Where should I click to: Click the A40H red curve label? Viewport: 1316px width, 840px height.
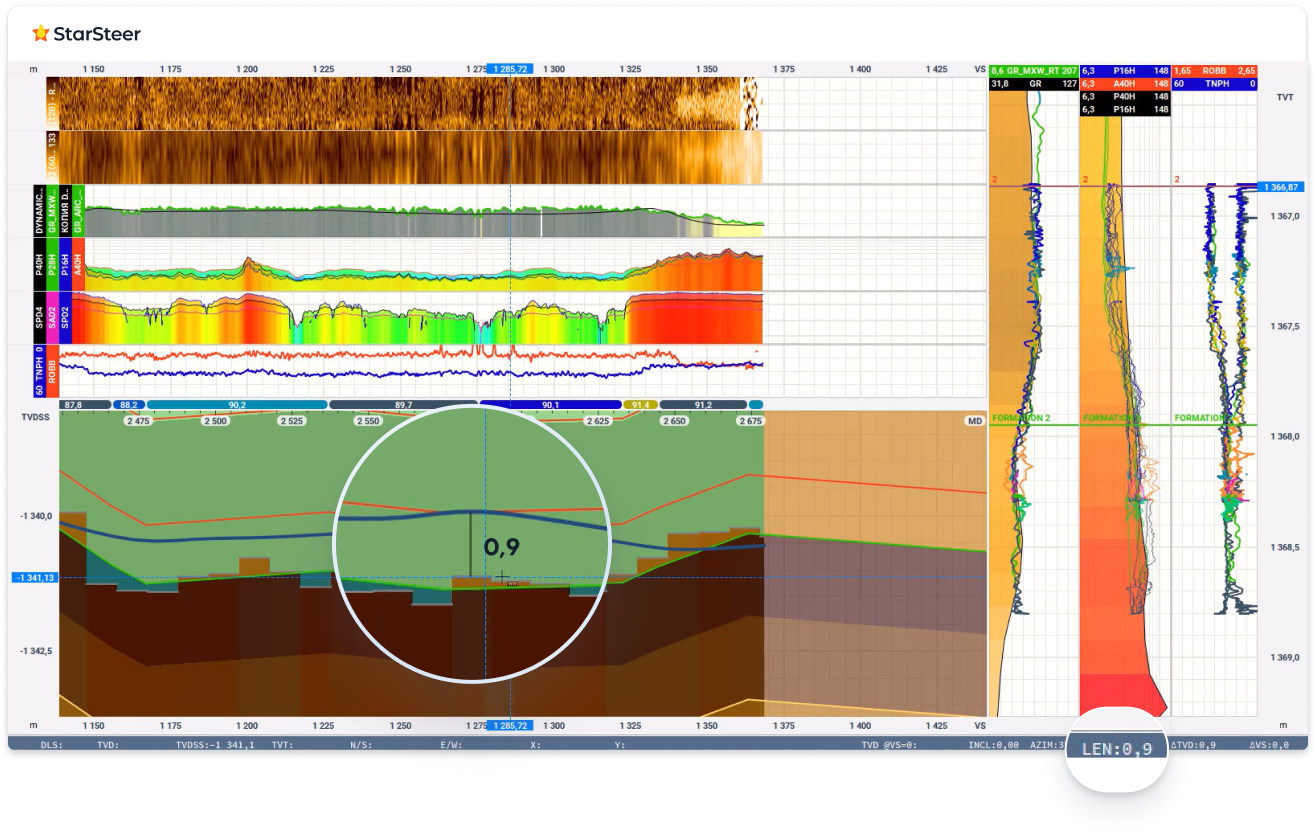[x=78, y=263]
